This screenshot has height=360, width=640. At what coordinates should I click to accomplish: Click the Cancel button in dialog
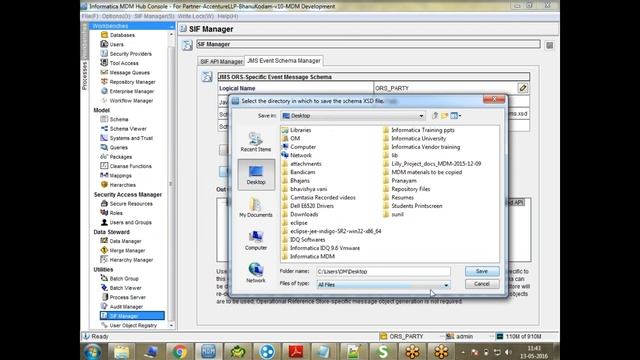tap(482, 284)
